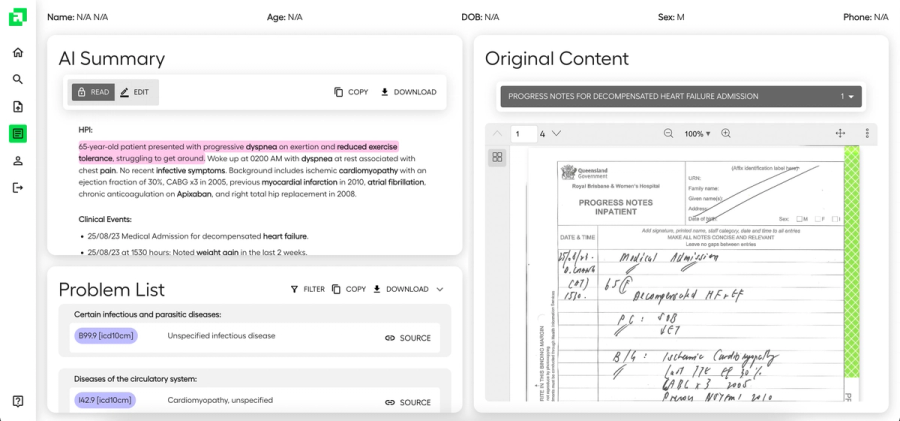This screenshot has width=900, height=421.
Task: Click the green app logo icon
Action: pos(18,17)
